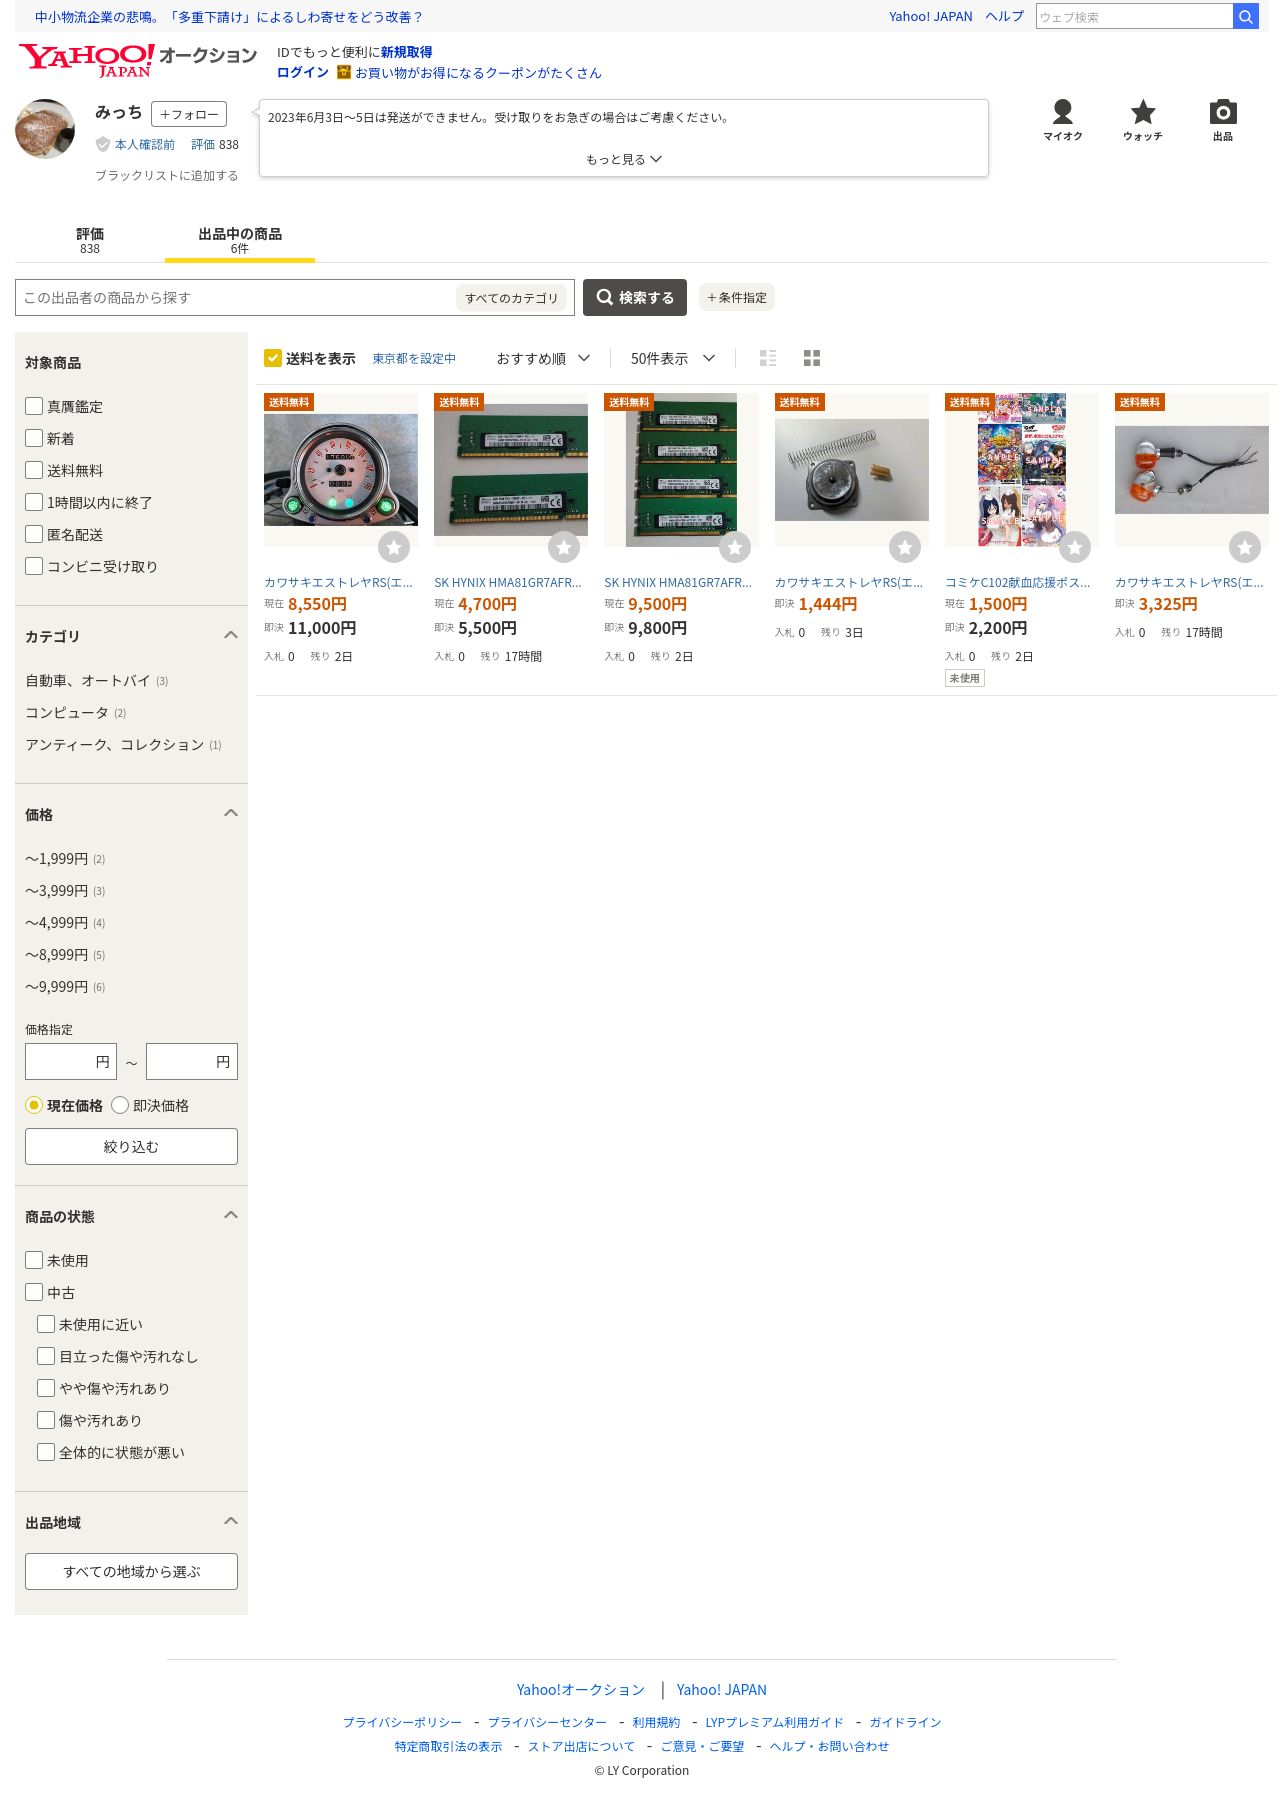Open the おすすめ順 sort dropdown
The image size is (1284, 1794).
(x=543, y=358)
